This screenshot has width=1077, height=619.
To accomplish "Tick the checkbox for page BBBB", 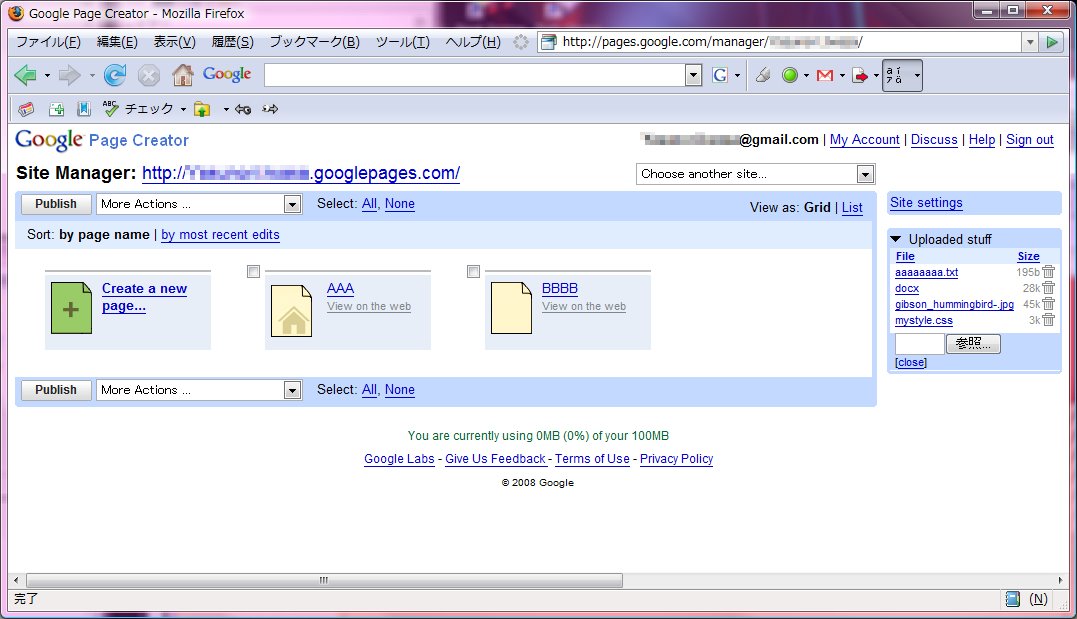I will (x=473, y=271).
